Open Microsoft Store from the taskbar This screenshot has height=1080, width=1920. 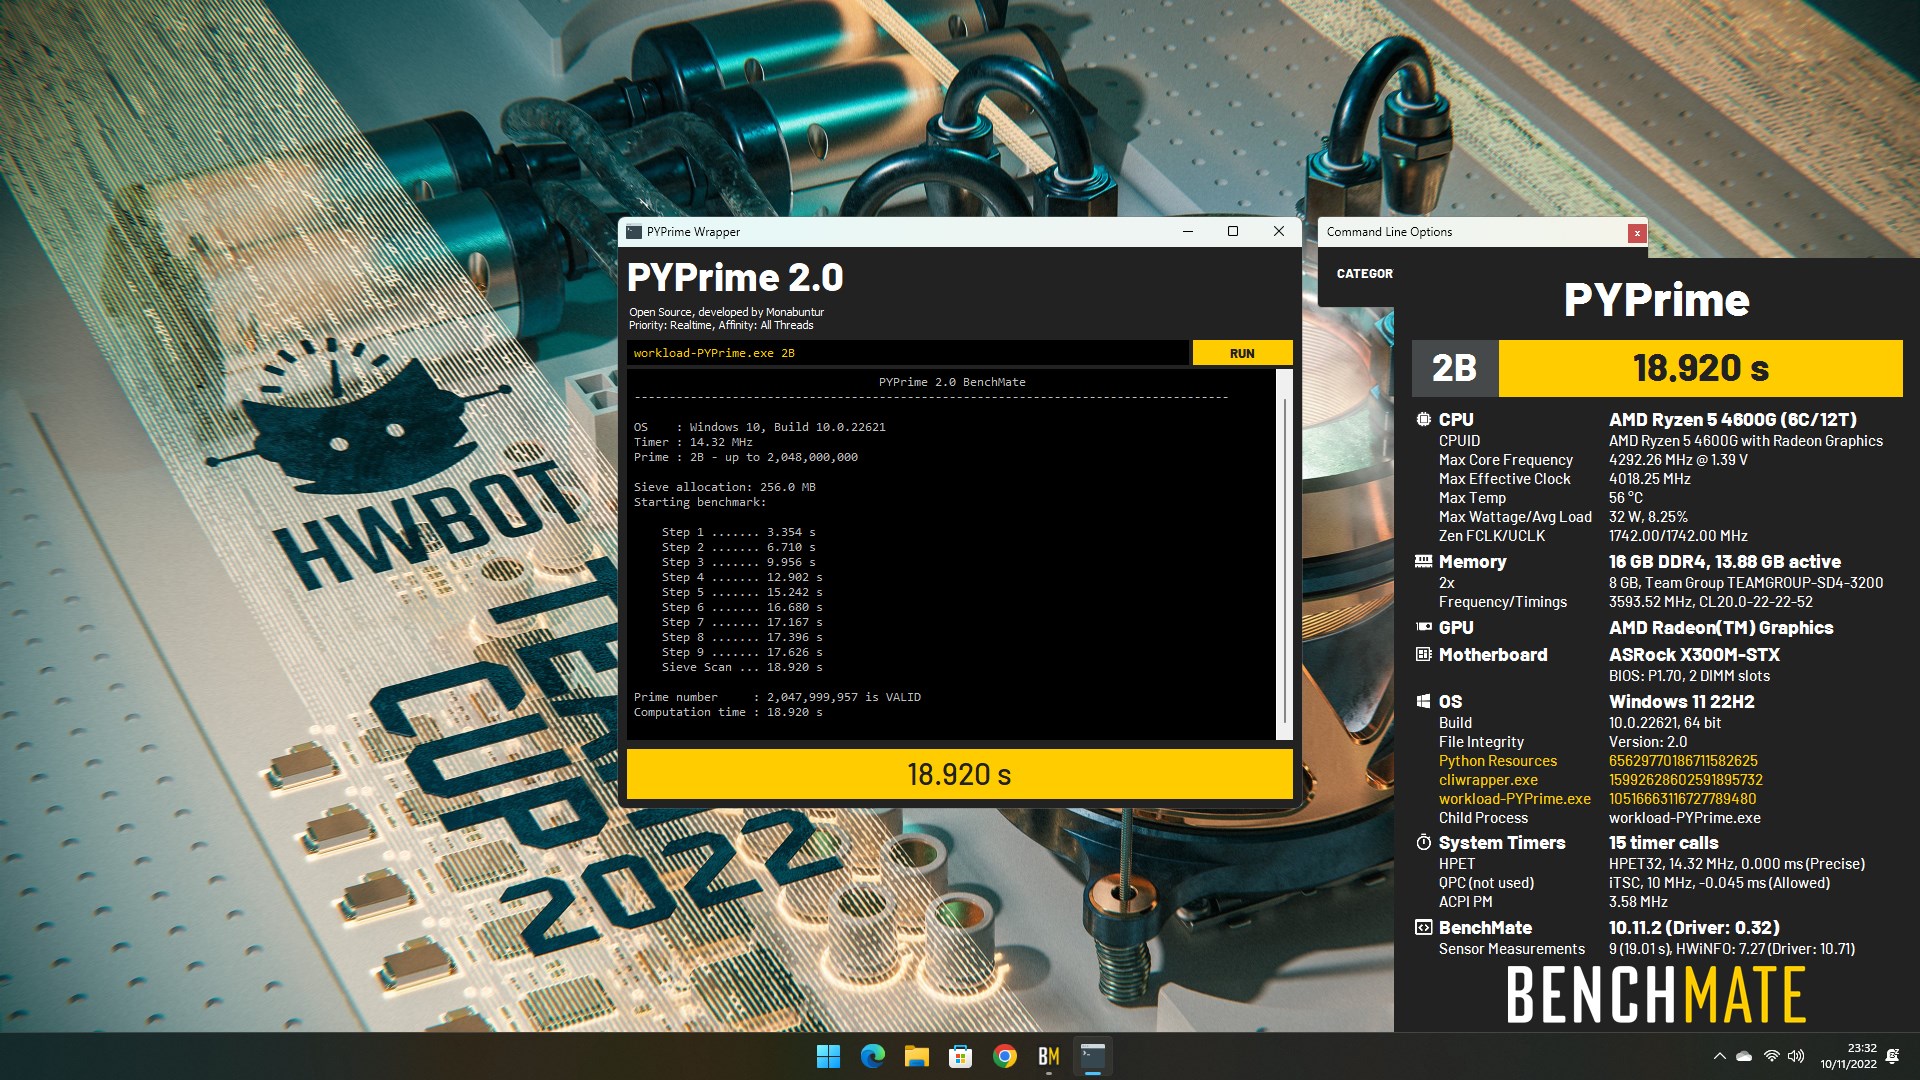pos(960,1056)
